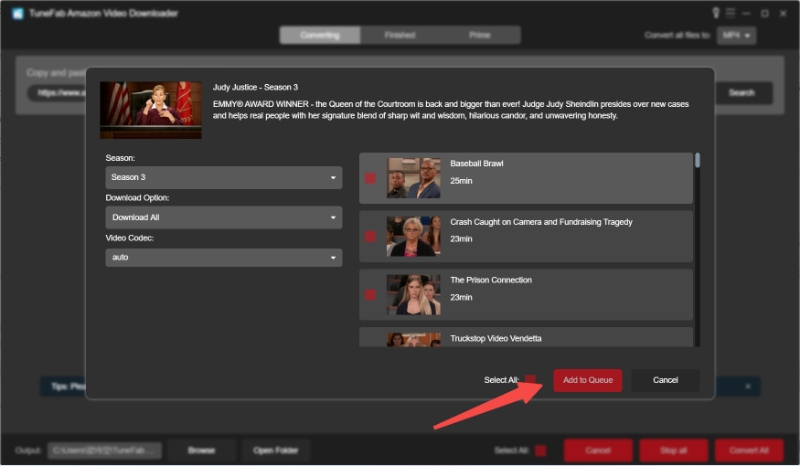Click the Stop all button
Screen dimensions: 800x466
click(673, 450)
